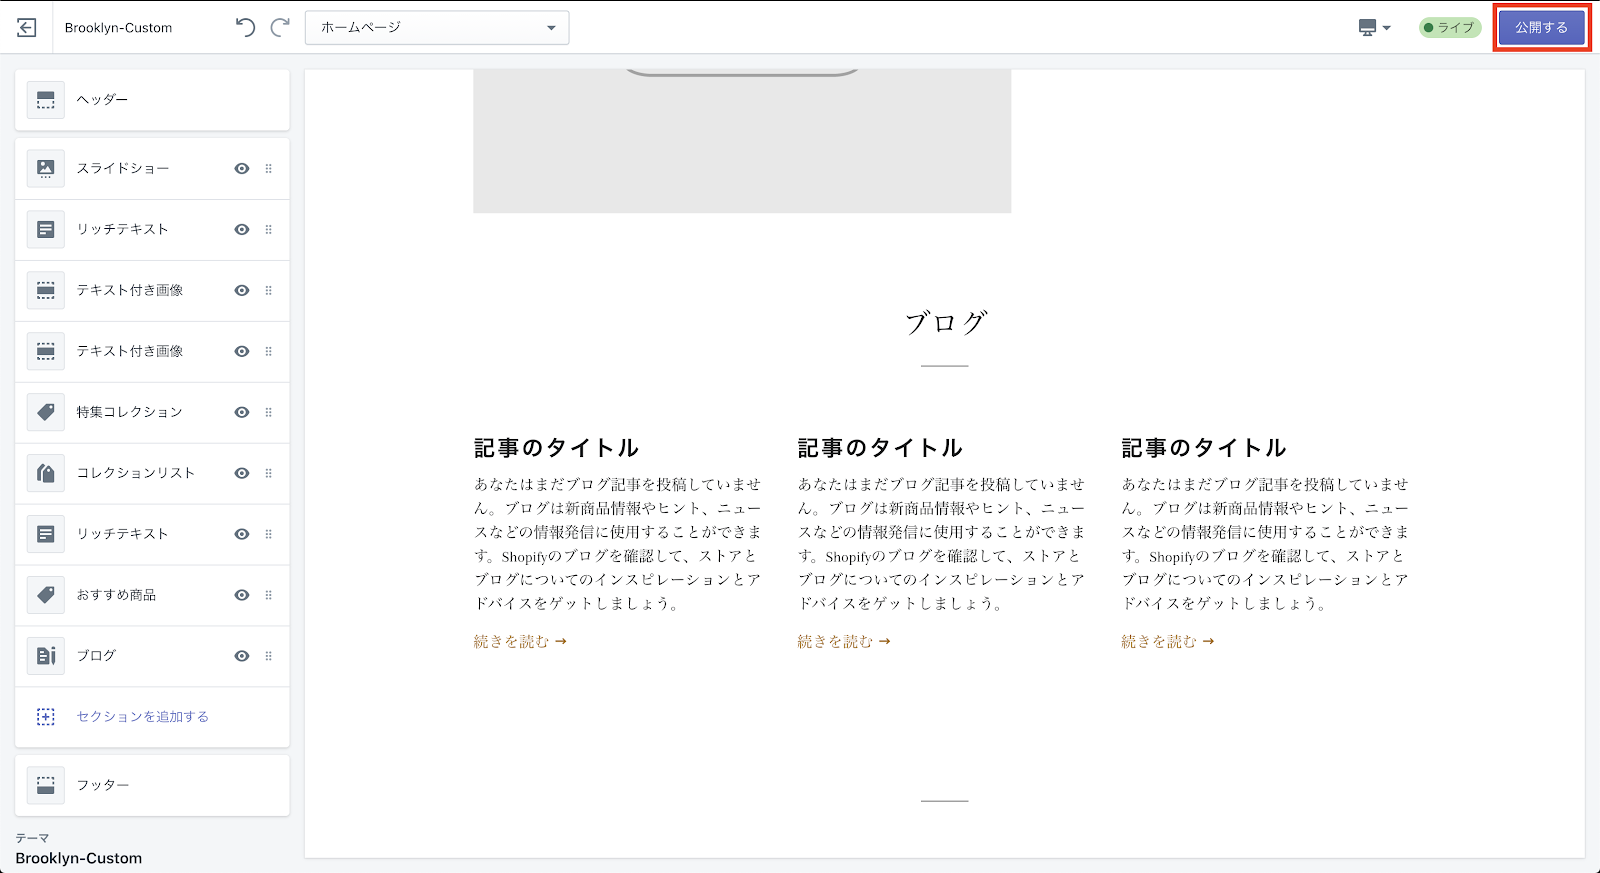
Task: Select the first テキスト付き画像 section item
Action: pyautogui.click(x=130, y=291)
